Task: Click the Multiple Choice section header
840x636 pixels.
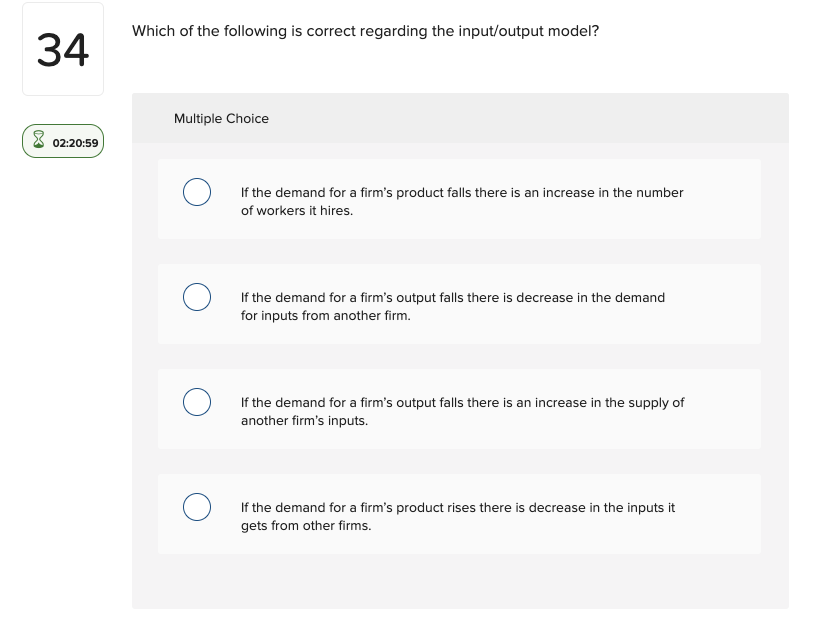Action: pyautogui.click(x=221, y=118)
